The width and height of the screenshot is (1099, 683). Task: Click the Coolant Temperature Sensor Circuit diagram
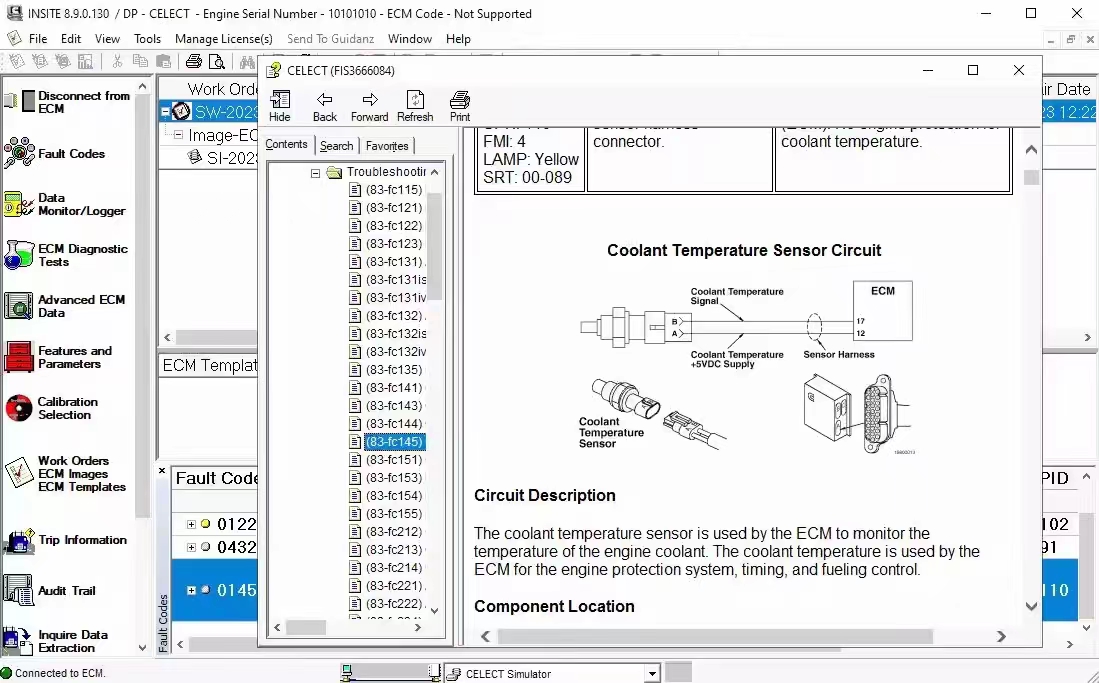[x=746, y=365]
